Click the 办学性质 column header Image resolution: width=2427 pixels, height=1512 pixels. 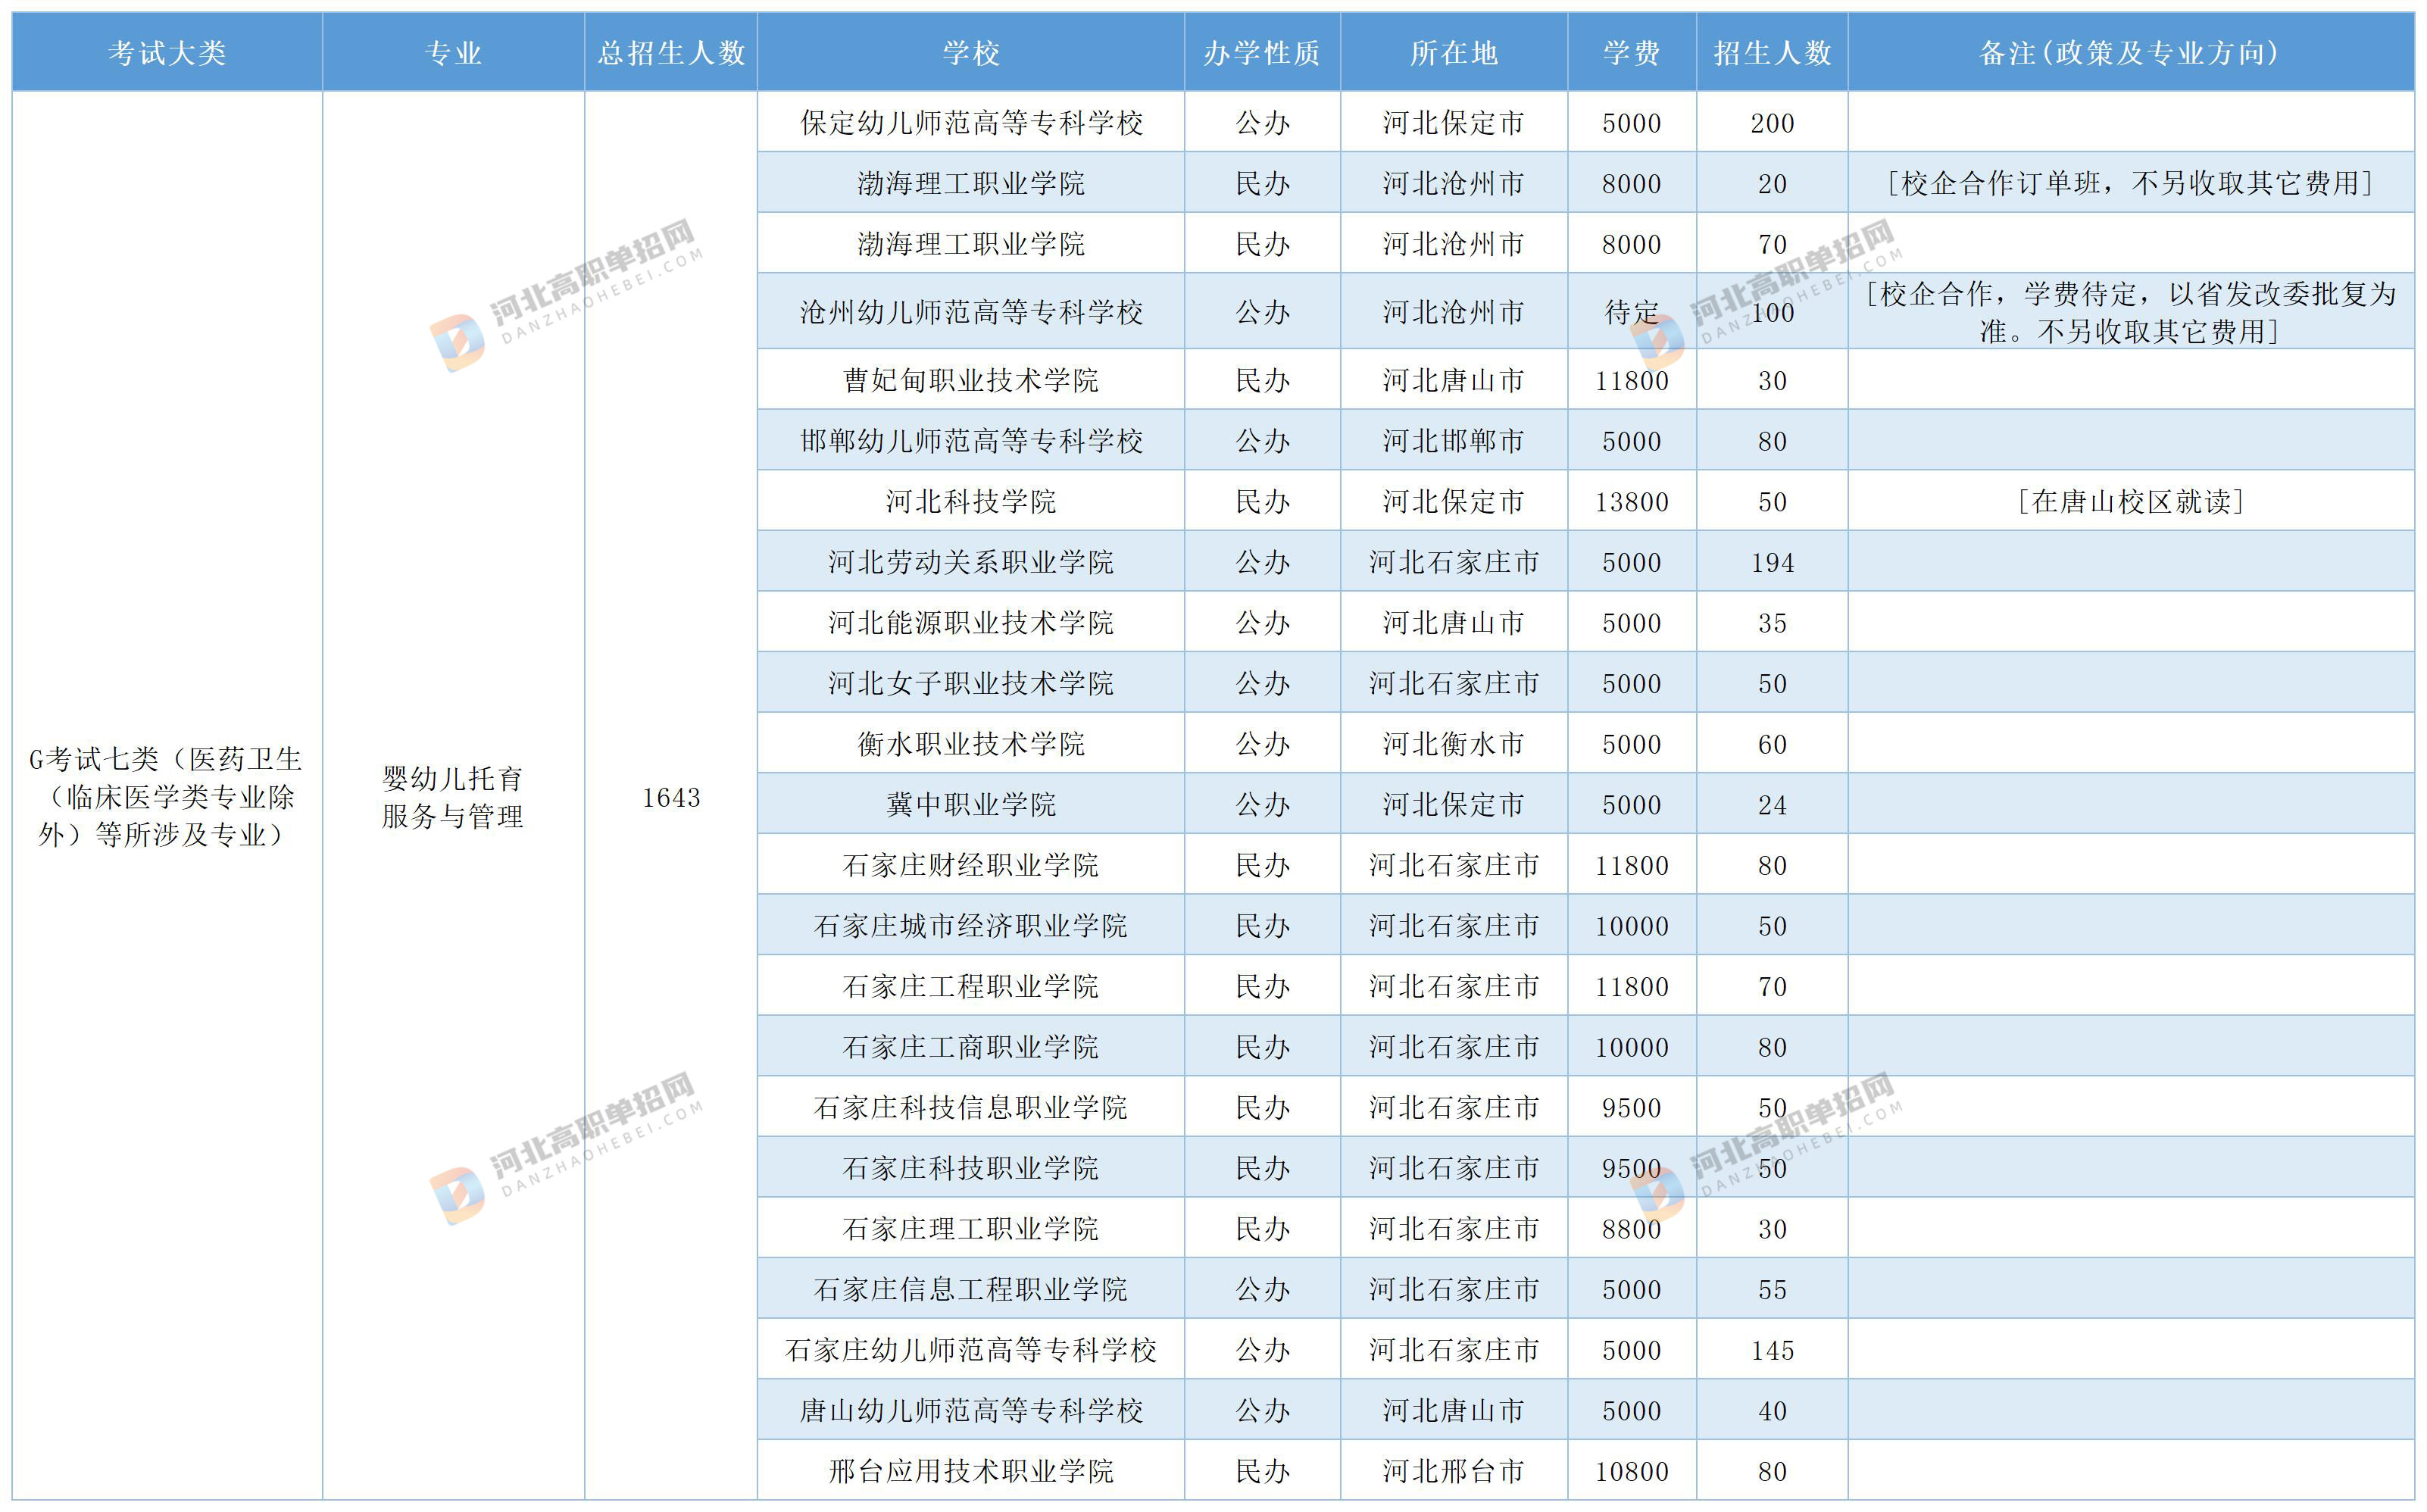tap(1262, 52)
